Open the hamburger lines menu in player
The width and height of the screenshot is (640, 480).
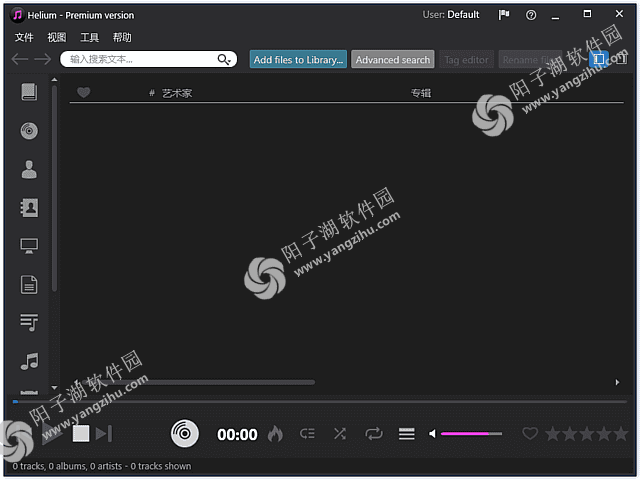point(407,434)
